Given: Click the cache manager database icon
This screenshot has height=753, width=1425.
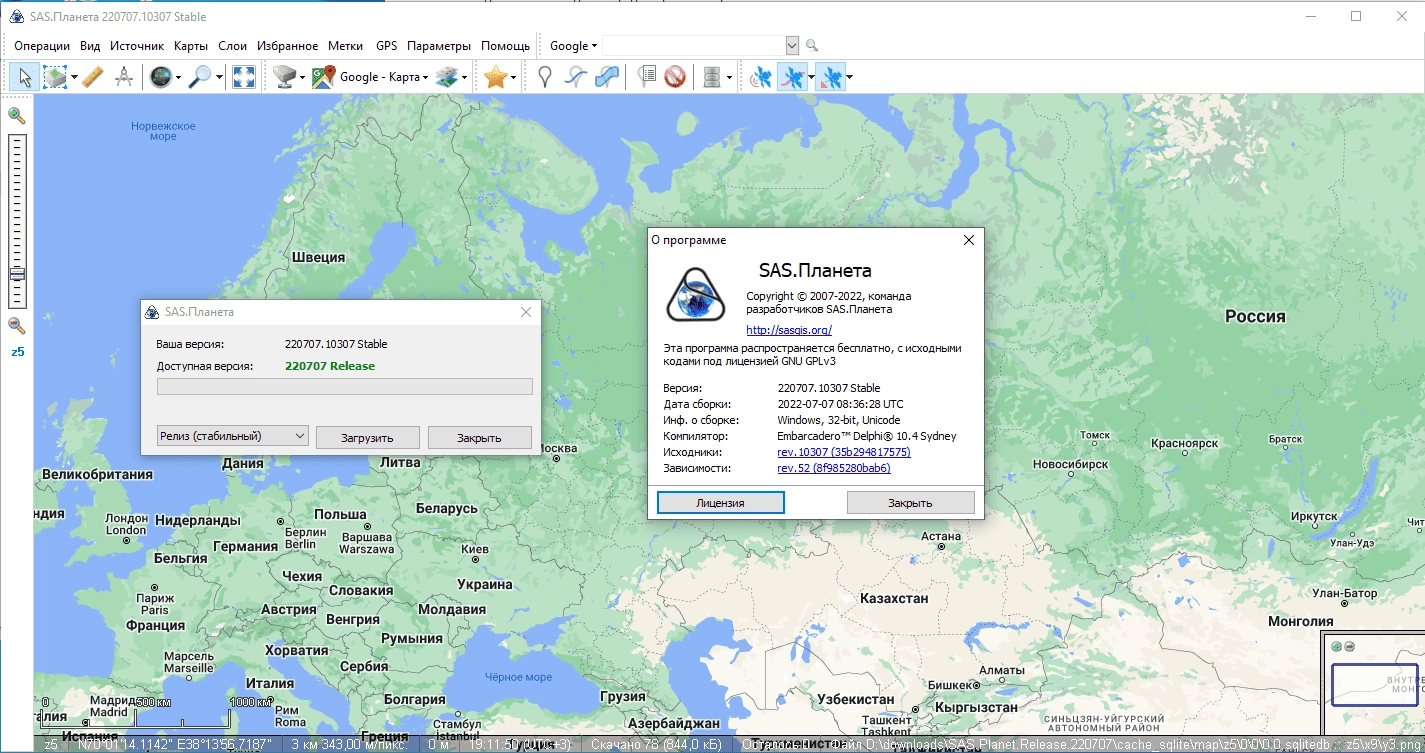Looking at the screenshot, I should pyautogui.click(x=712, y=77).
